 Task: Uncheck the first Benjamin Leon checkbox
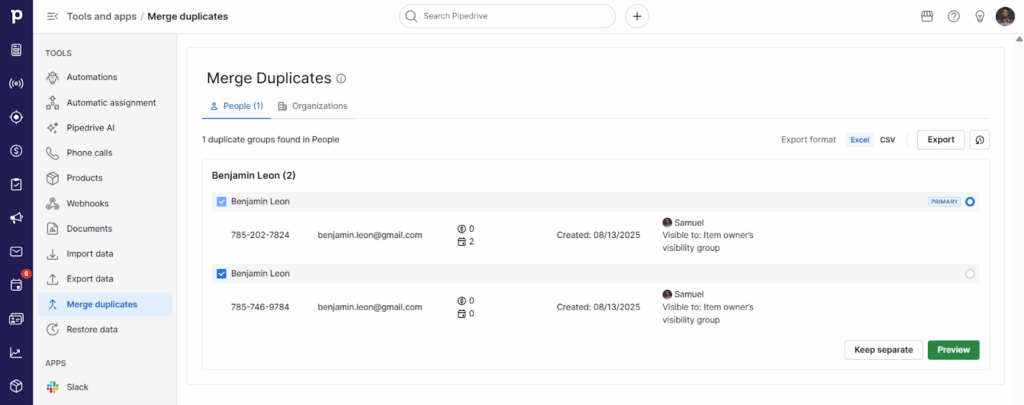[x=222, y=202]
